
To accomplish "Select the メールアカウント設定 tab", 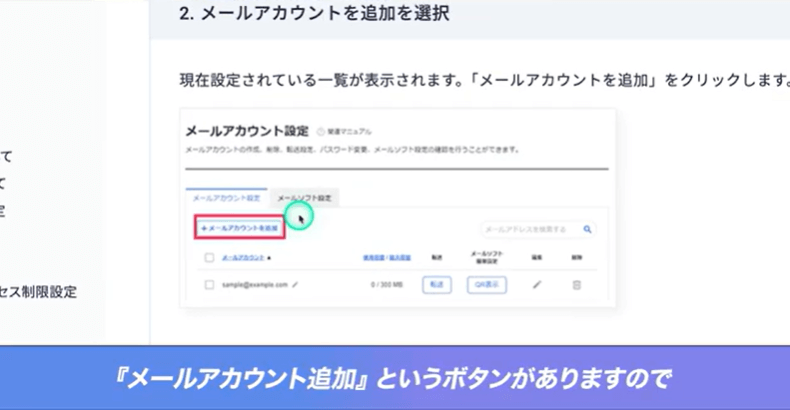I will [x=226, y=198].
